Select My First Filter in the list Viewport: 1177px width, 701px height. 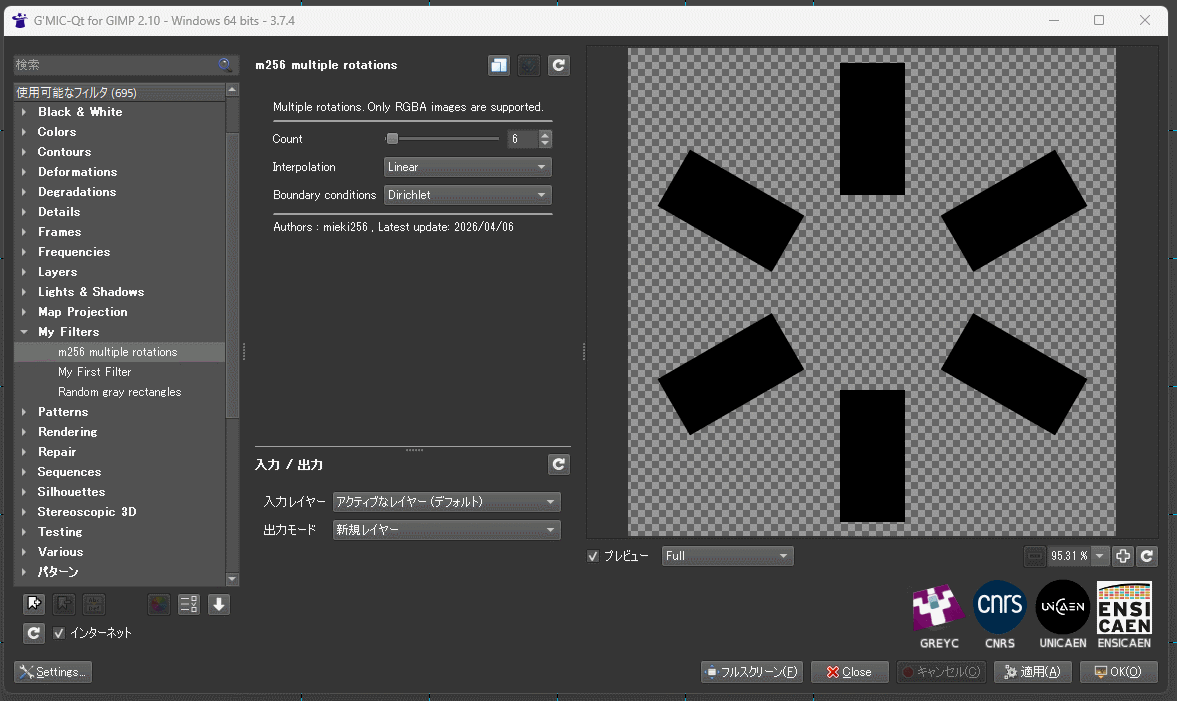pyautogui.click(x=94, y=372)
